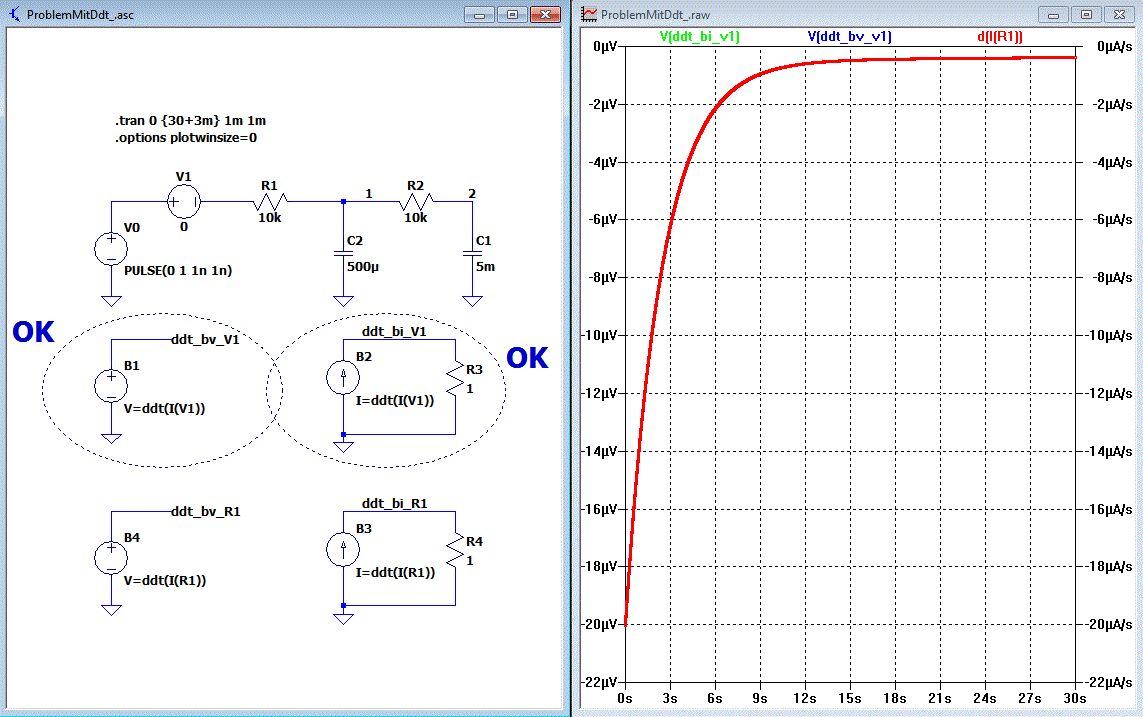This screenshot has height=717, width=1143.
Task: Click the B1 behavioral voltage source
Action: (x=109, y=386)
